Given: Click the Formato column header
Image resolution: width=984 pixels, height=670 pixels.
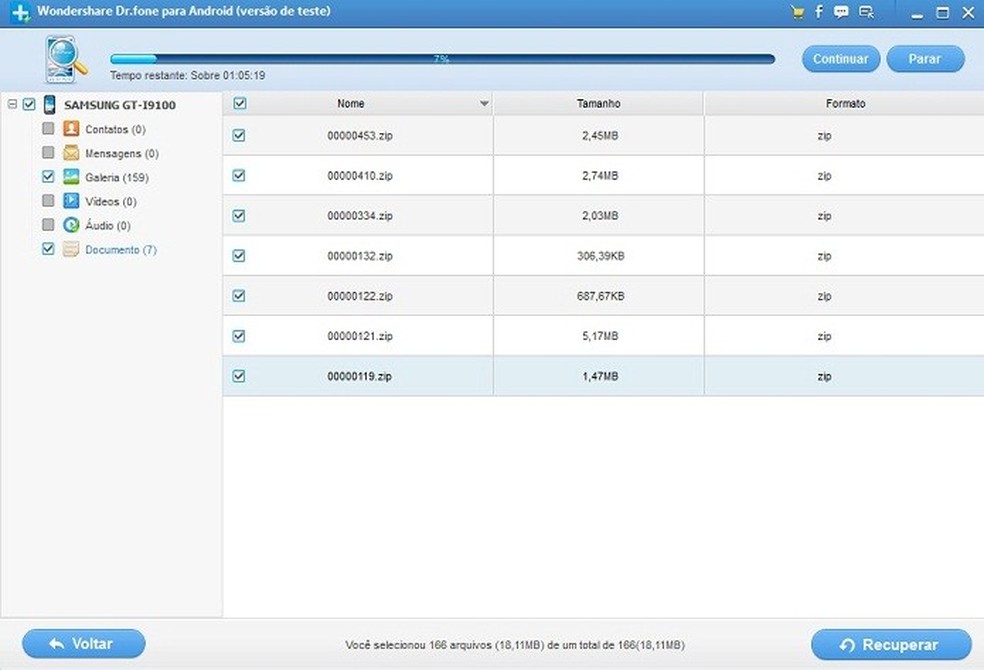Looking at the screenshot, I should click(x=844, y=104).
